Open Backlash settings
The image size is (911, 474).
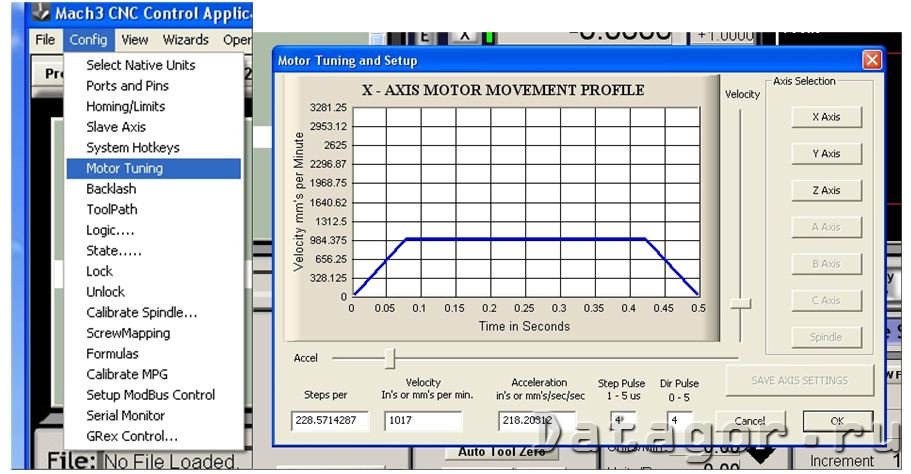(153, 189)
